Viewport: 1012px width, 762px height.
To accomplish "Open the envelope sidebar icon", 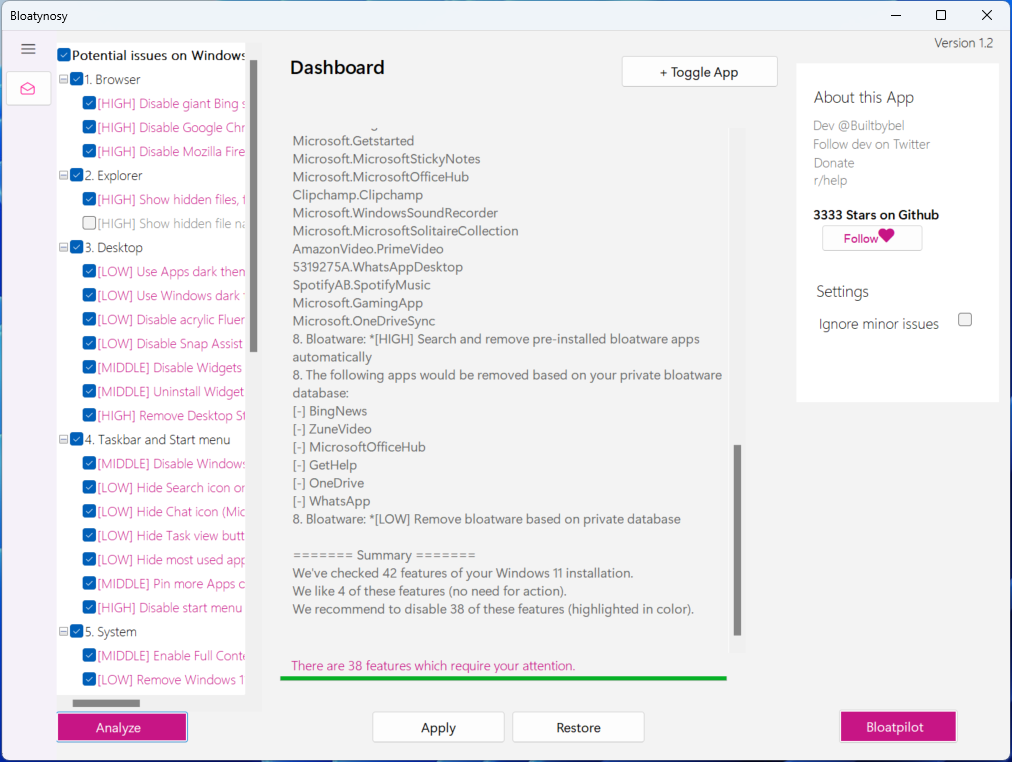I will [x=28, y=88].
